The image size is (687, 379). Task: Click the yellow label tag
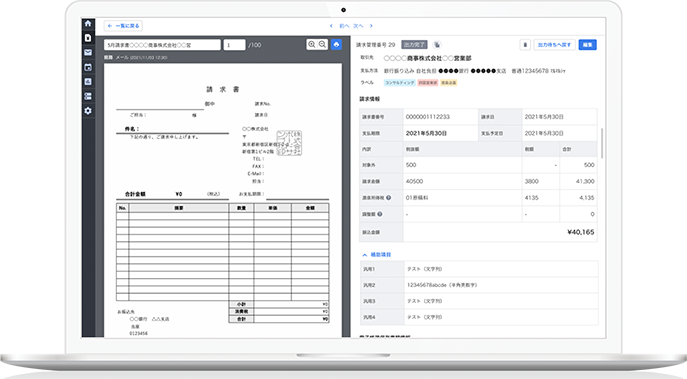click(448, 82)
